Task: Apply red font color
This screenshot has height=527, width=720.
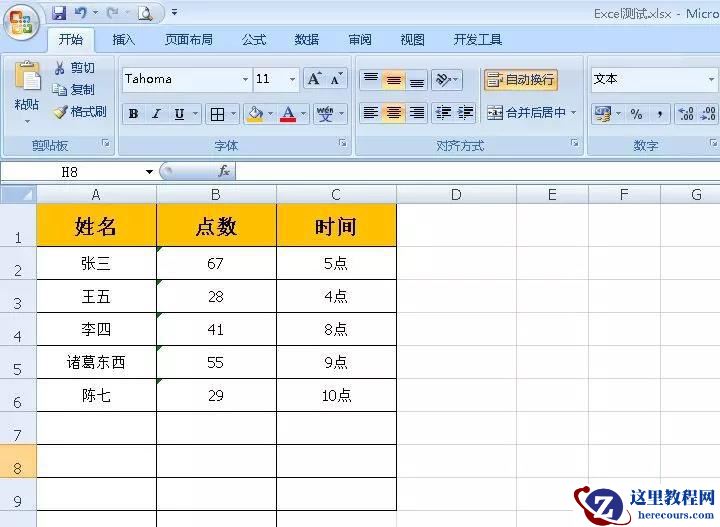Action: coord(288,114)
